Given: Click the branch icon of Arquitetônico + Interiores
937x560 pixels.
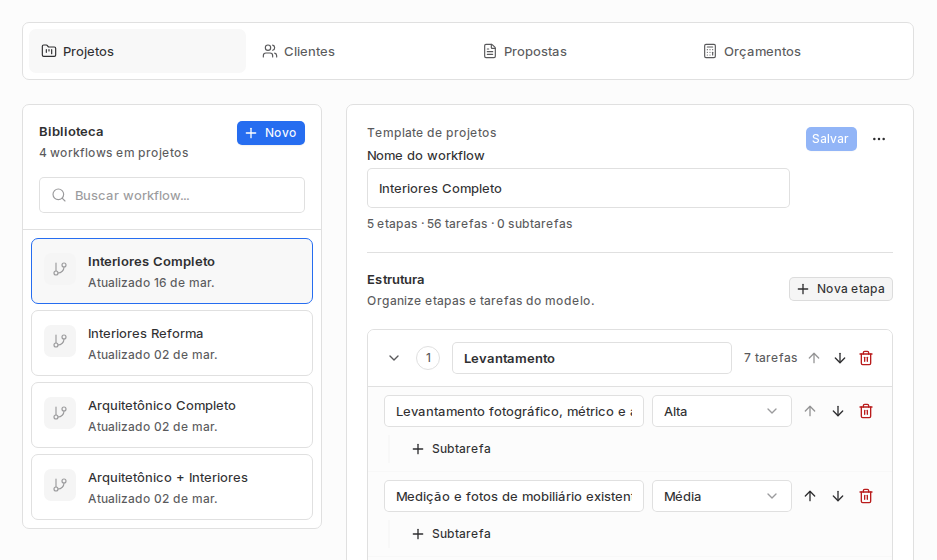Looking at the screenshot, I should (60, 485).
